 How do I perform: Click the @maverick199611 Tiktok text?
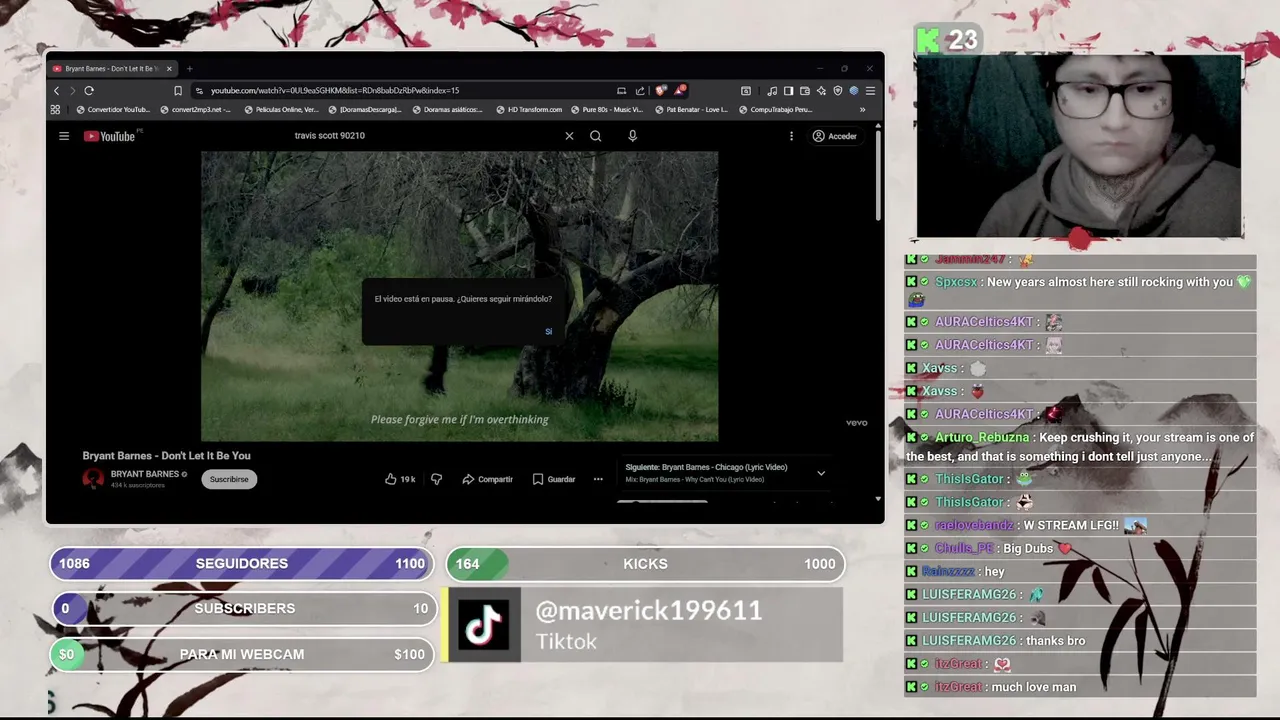click(x=649, y=624)
